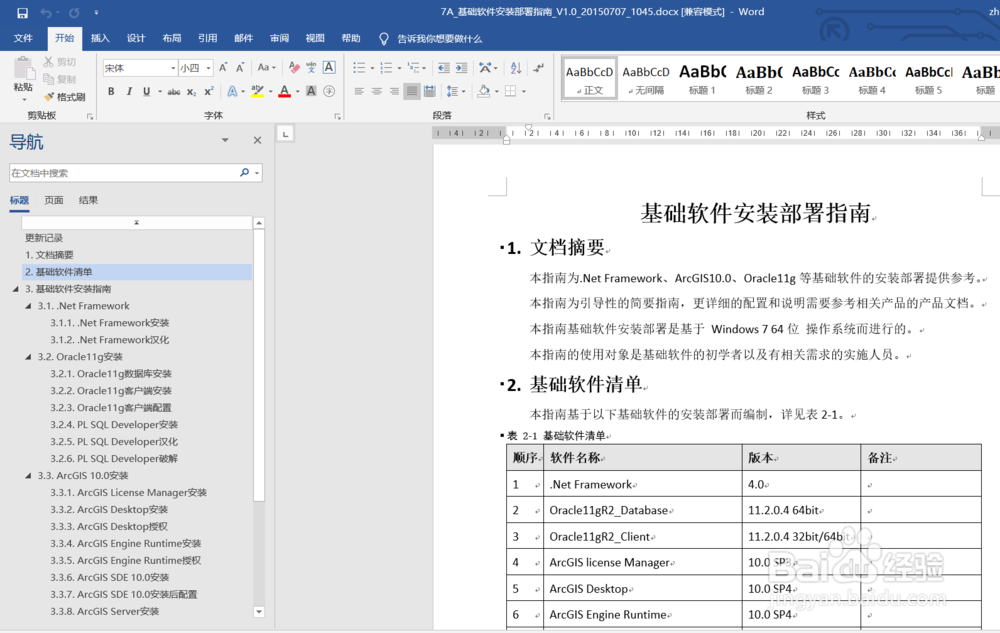This screenshot has height=633, width=1000.
Task: Open bullets list dropdown arrow
Action: pos(372,68)
